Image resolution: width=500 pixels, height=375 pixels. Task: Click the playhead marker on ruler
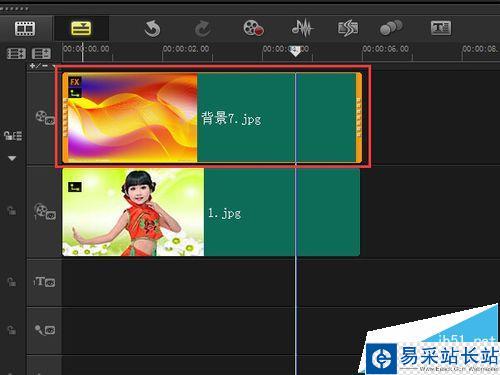(x=295, y=51)
